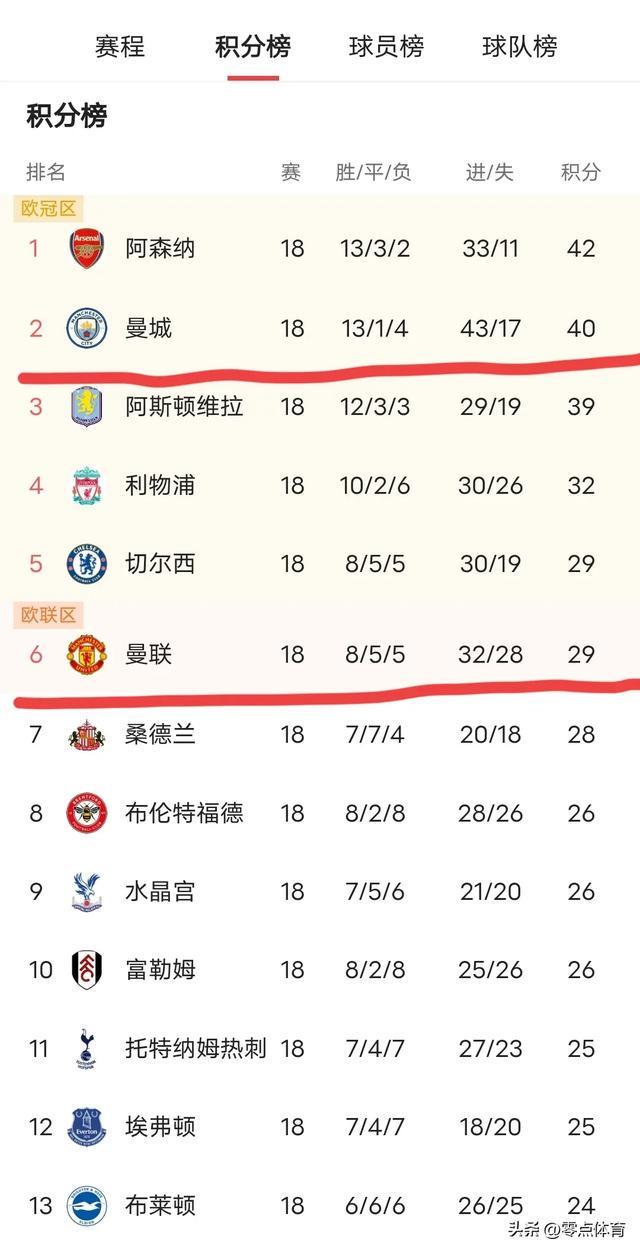Image resolution: width=640 pixels, height=1252 pixels.
Task: Click the Manchester United badge icon
Action: [88, 654]
